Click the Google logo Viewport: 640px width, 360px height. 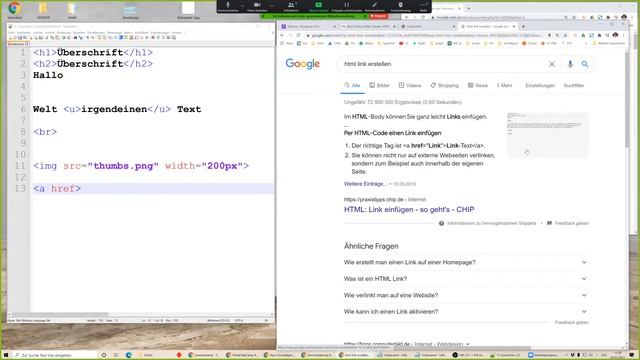point(302,64)
